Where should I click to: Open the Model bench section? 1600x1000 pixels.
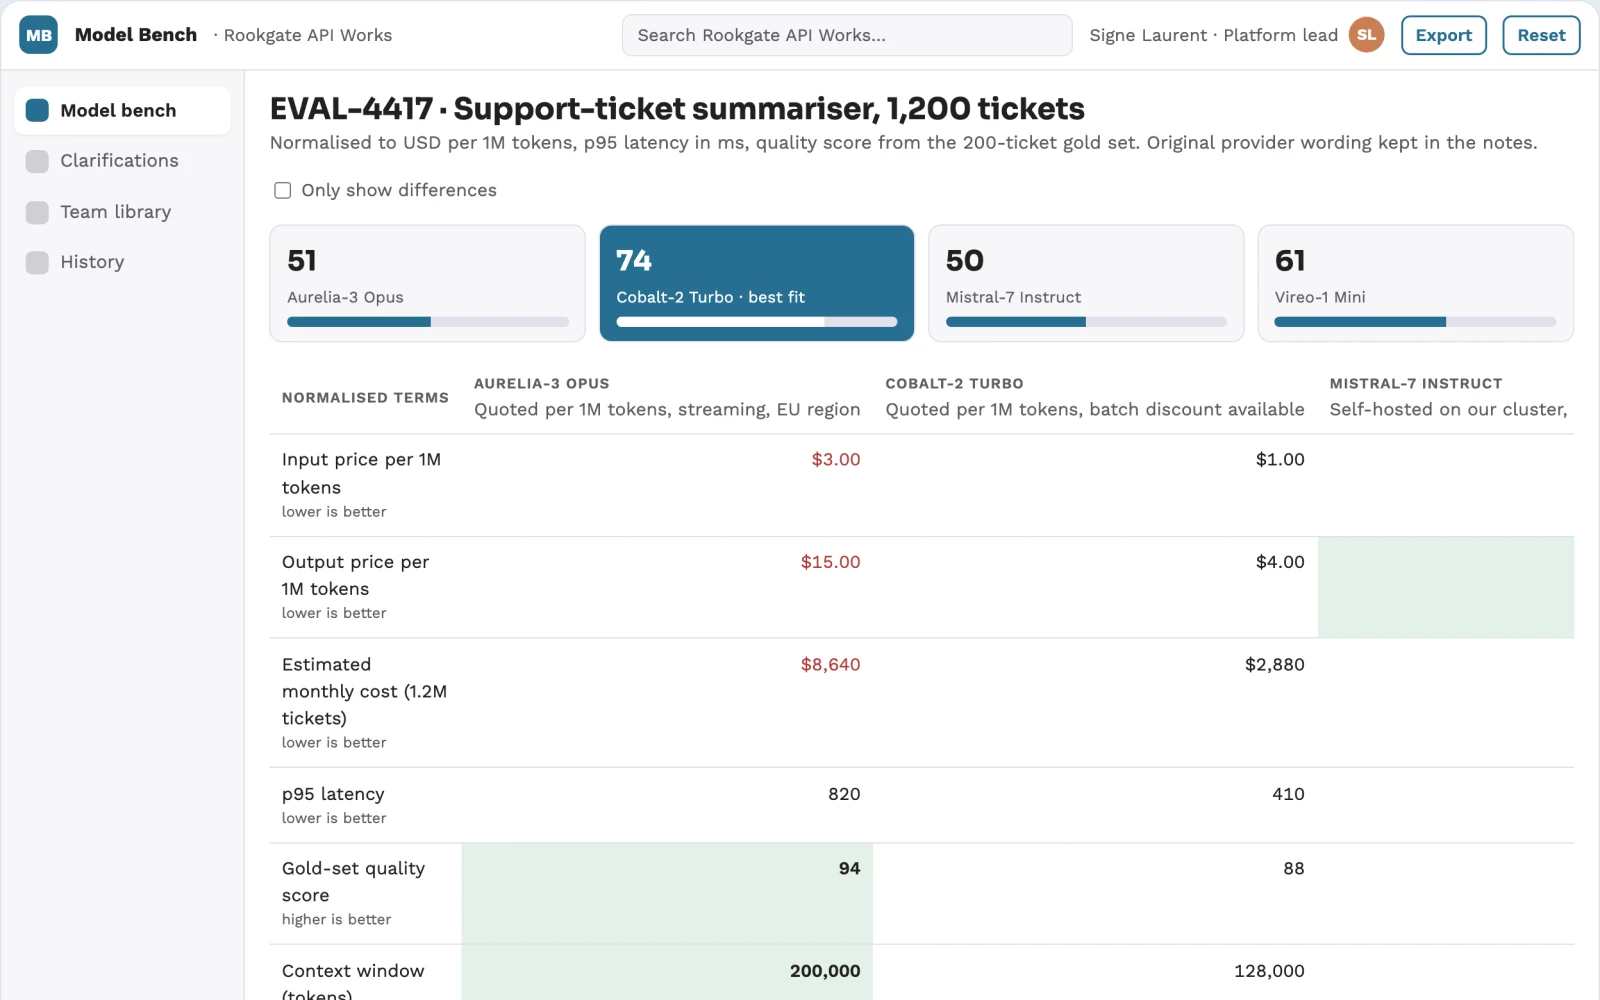tap(122, 110)
